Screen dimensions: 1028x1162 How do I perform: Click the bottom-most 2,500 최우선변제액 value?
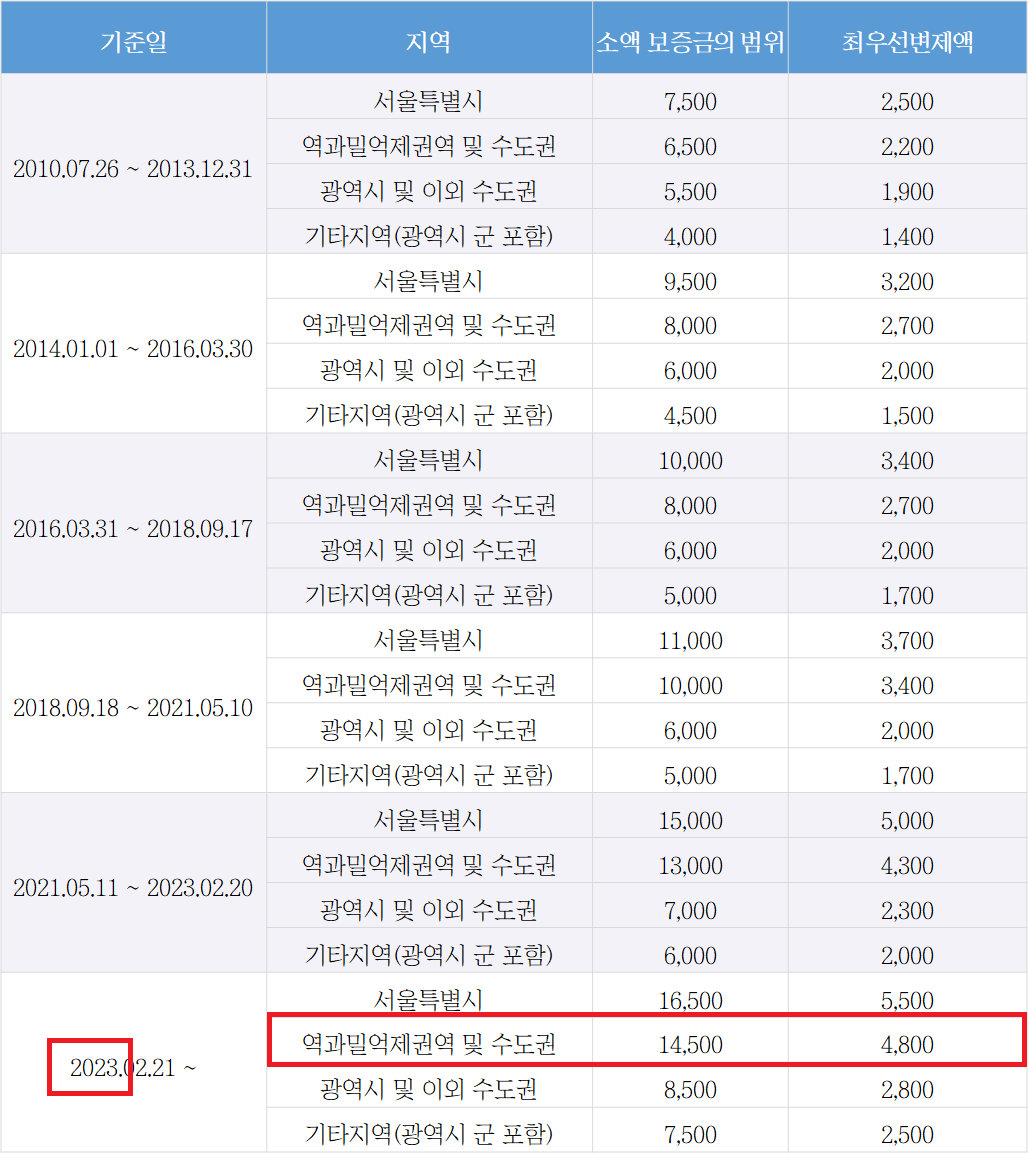907,1134
